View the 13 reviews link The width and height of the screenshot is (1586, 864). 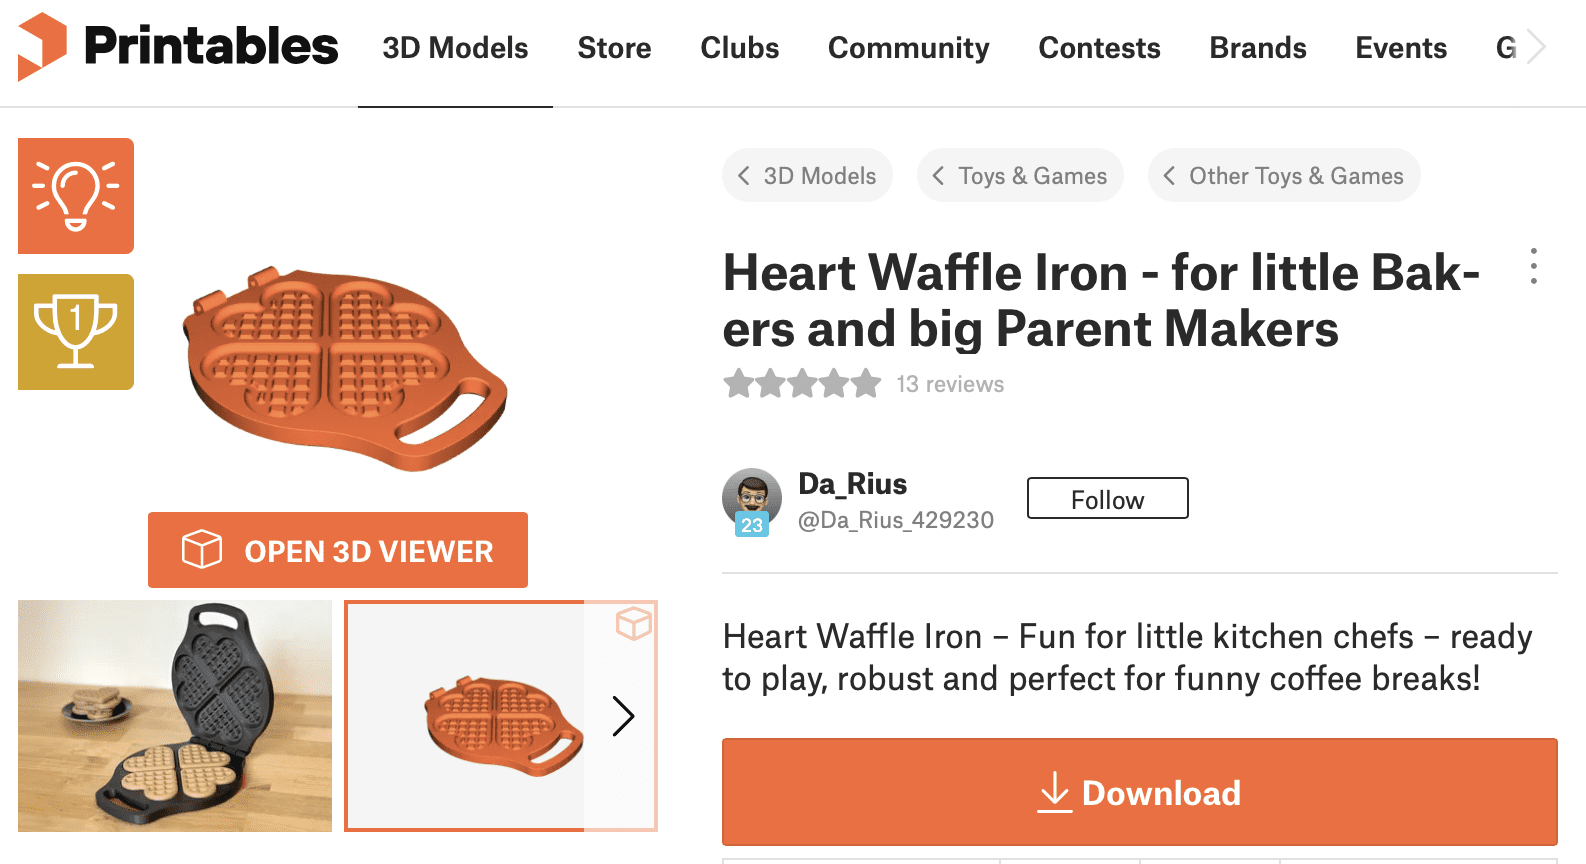950,384
